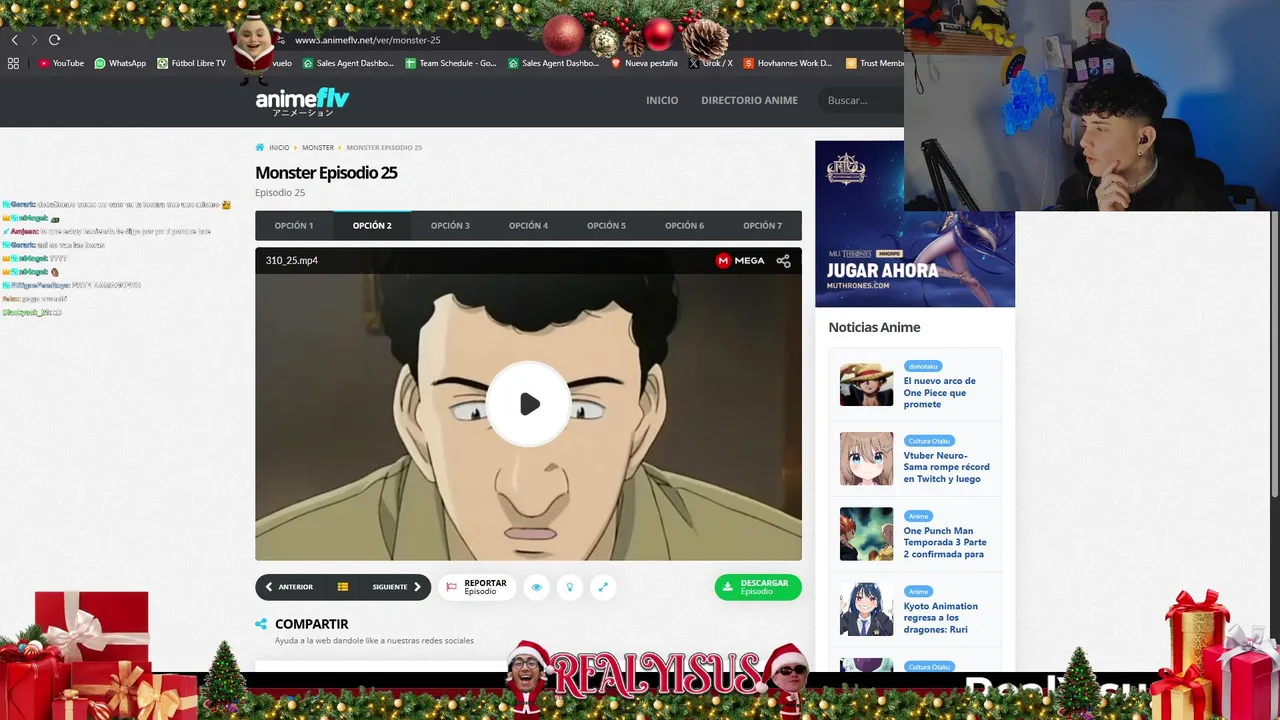
Task: Click the Buscar search field
Action: pos(862,100)
